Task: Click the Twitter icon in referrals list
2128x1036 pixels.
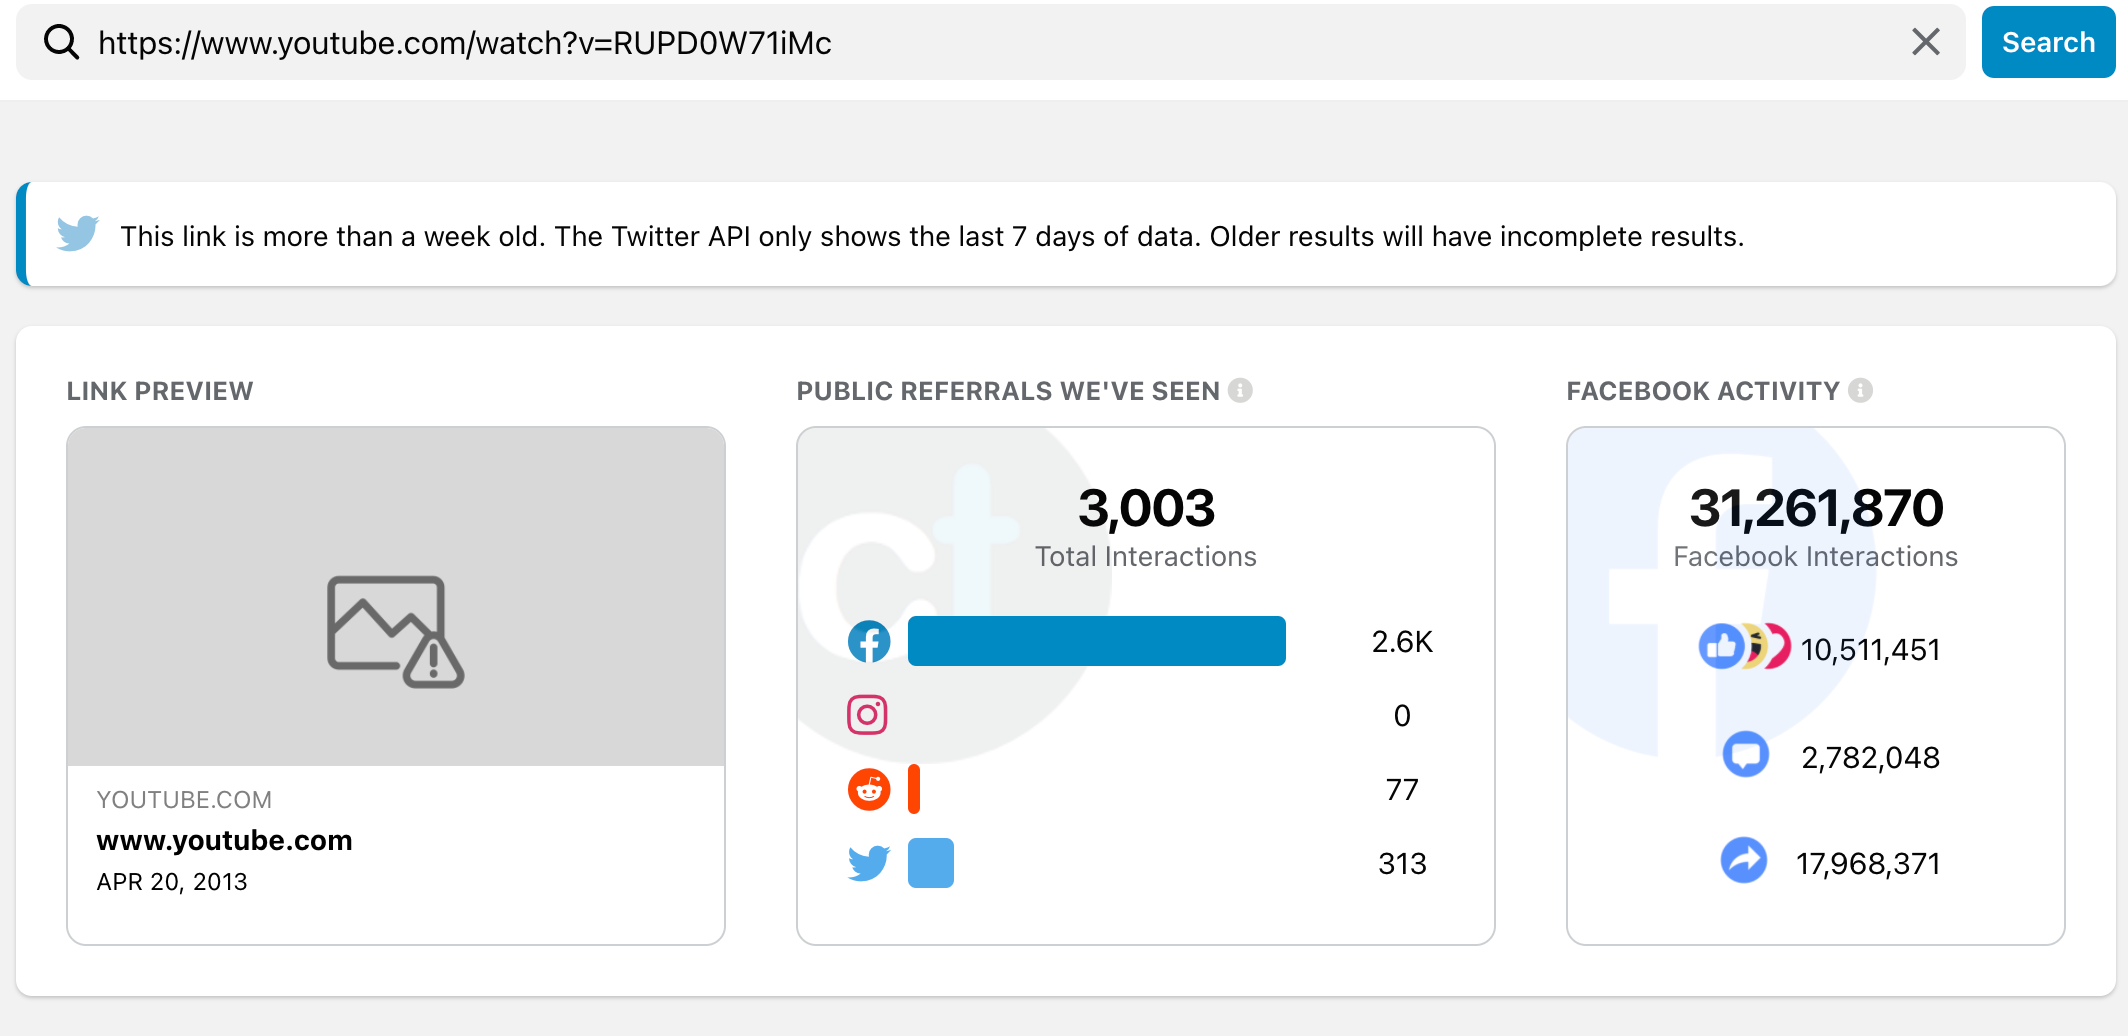Action: click(x=869, y=863)
